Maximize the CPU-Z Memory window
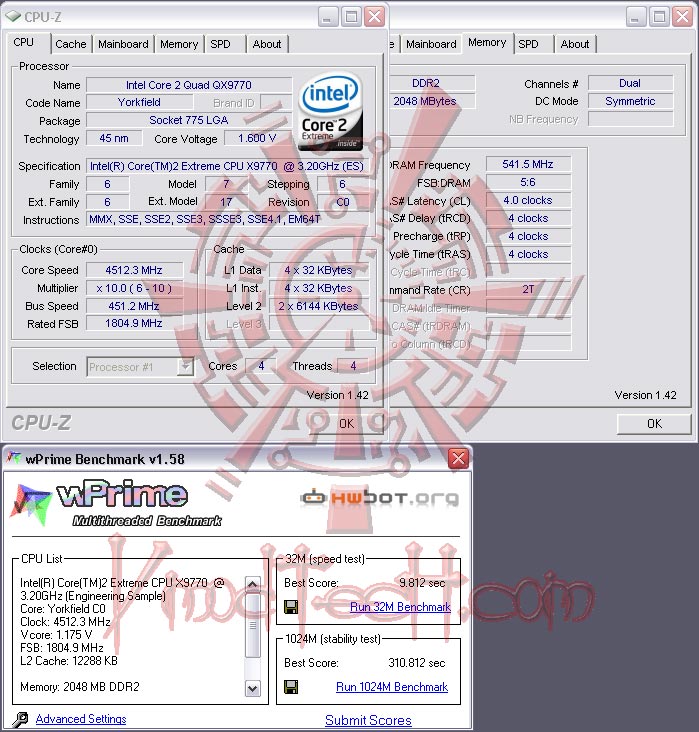Screen dimensions: 699x732 [x=659, y=17]
